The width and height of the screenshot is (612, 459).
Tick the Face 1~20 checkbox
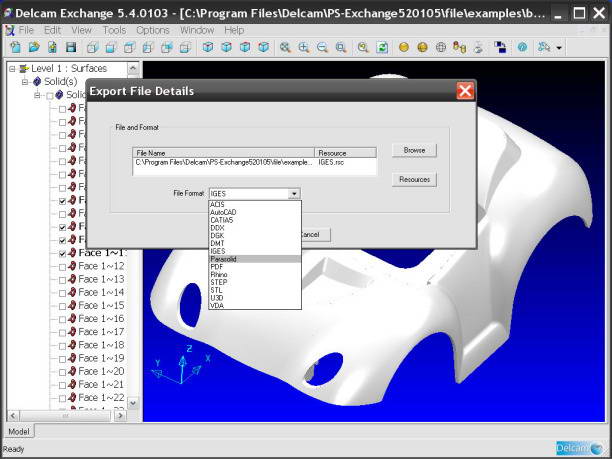coord(62,372)
